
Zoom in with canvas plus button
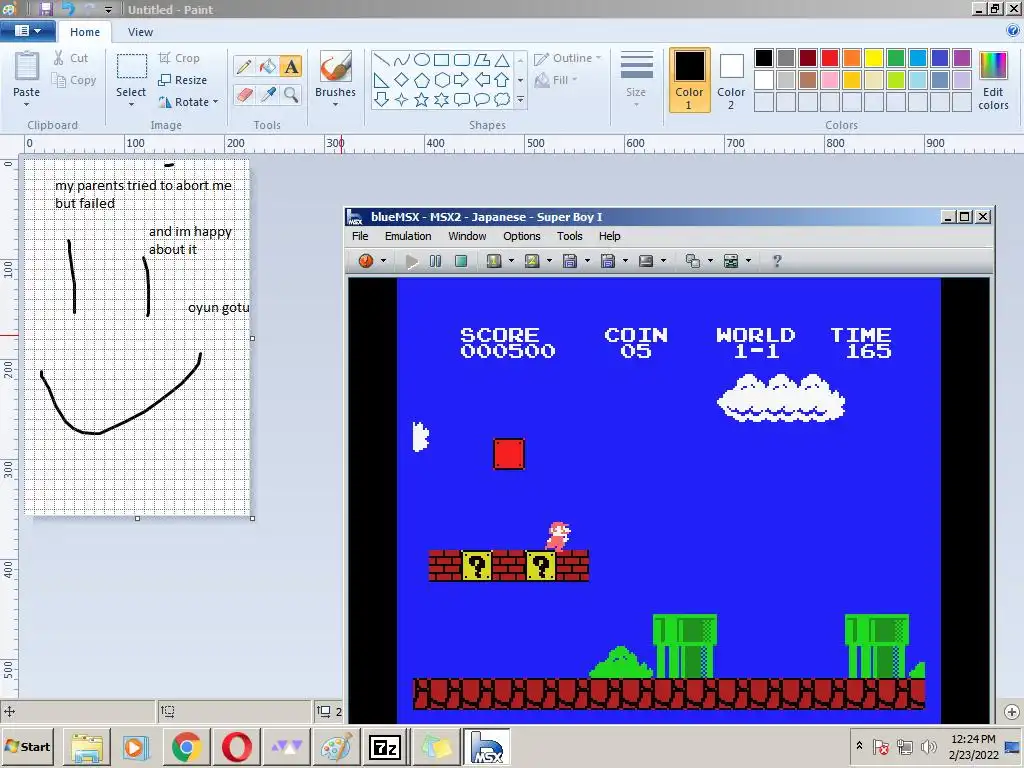click(x=1012, y=712)
